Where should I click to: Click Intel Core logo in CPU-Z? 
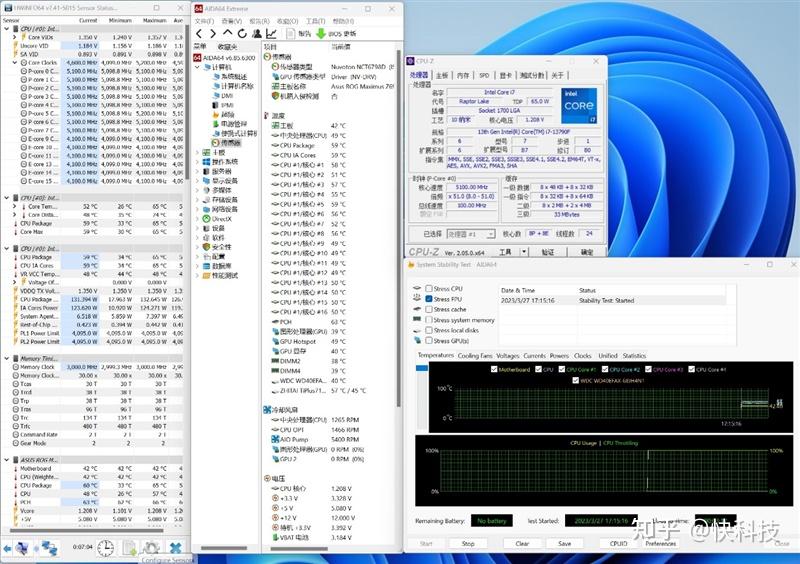click(579, 106)
